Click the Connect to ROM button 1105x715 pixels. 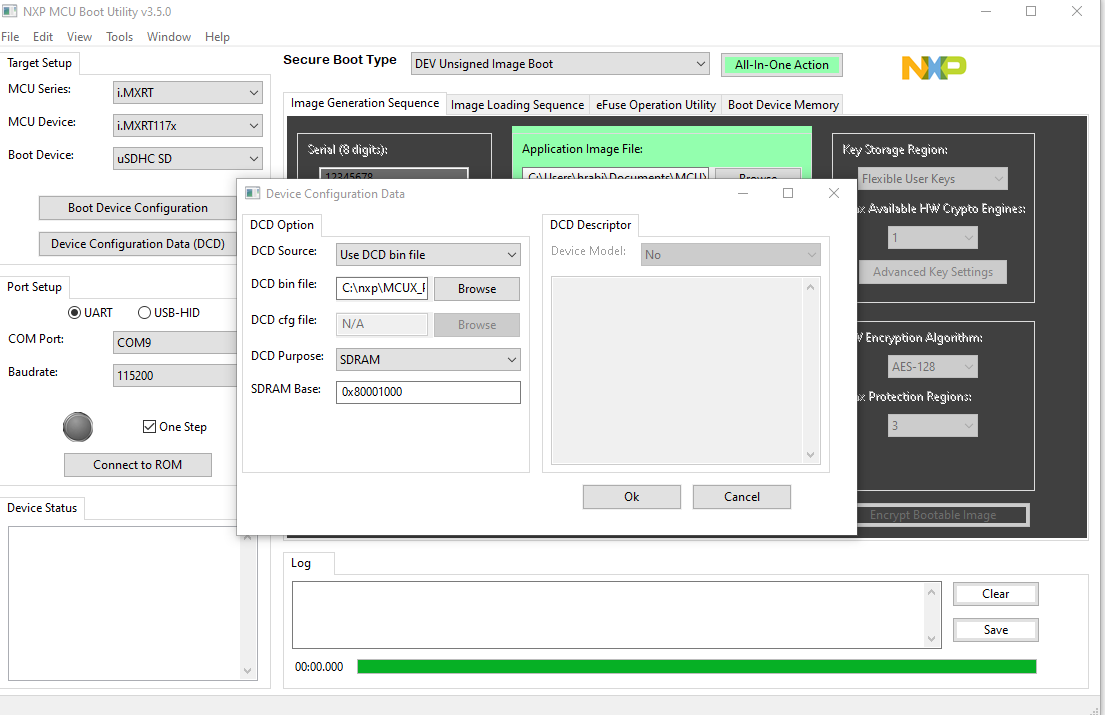coord(137,464)
